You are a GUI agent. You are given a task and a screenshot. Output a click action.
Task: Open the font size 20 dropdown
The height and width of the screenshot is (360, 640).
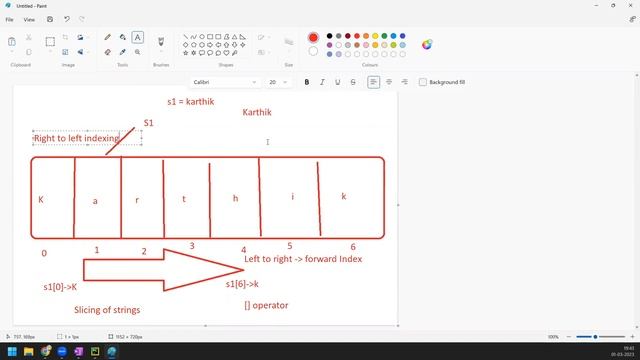pos(278,82)
